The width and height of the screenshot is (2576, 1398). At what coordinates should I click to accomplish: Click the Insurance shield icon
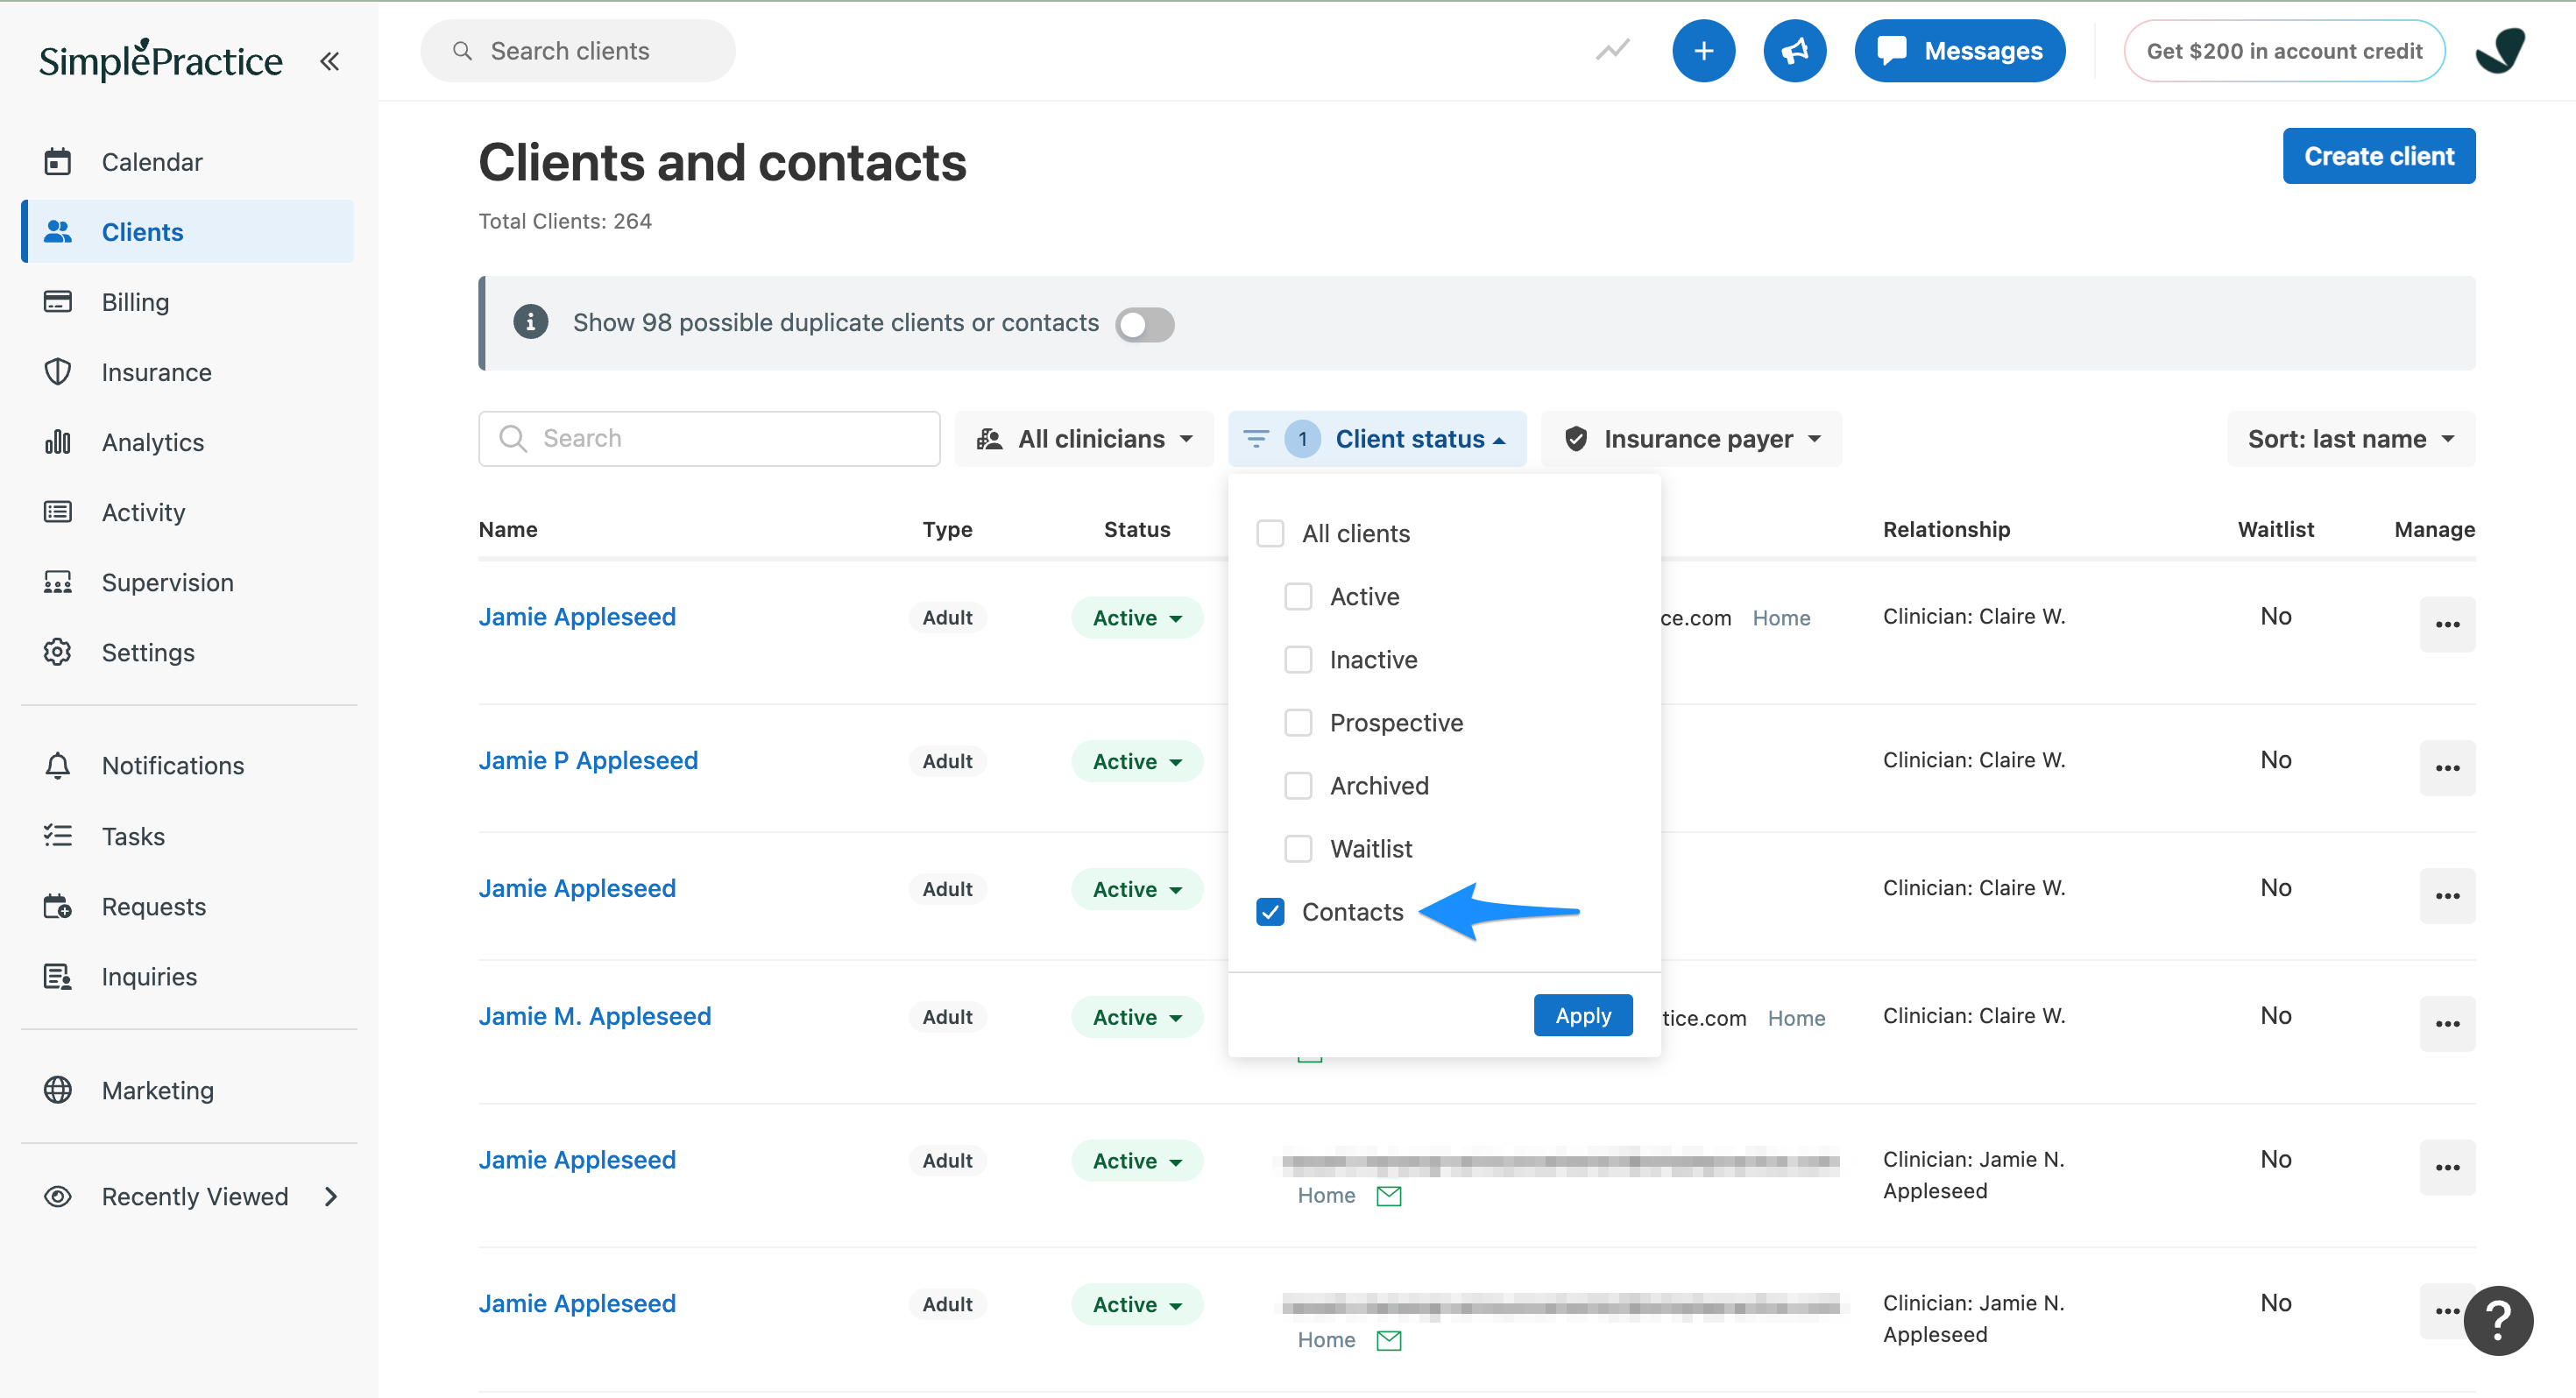click(x=58, y=371)
